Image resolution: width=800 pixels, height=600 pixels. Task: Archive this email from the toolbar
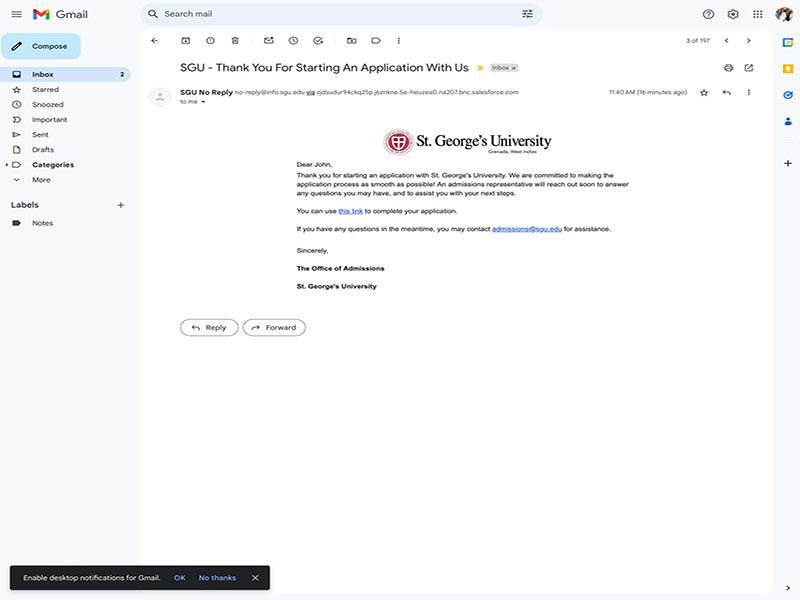click(185, 40)
